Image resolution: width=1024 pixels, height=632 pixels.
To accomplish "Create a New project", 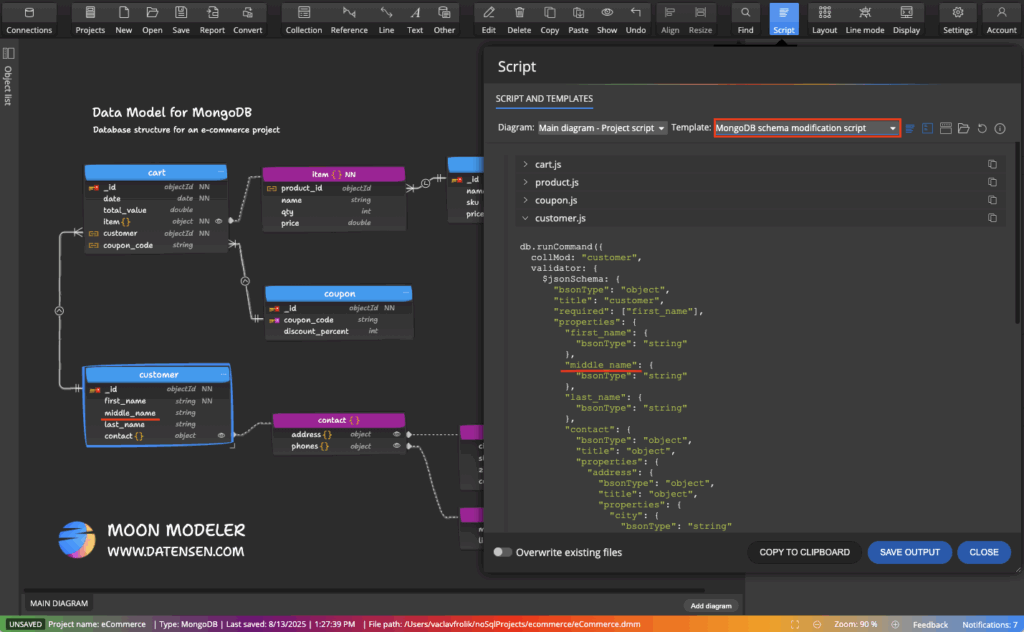I will (123, 20).
